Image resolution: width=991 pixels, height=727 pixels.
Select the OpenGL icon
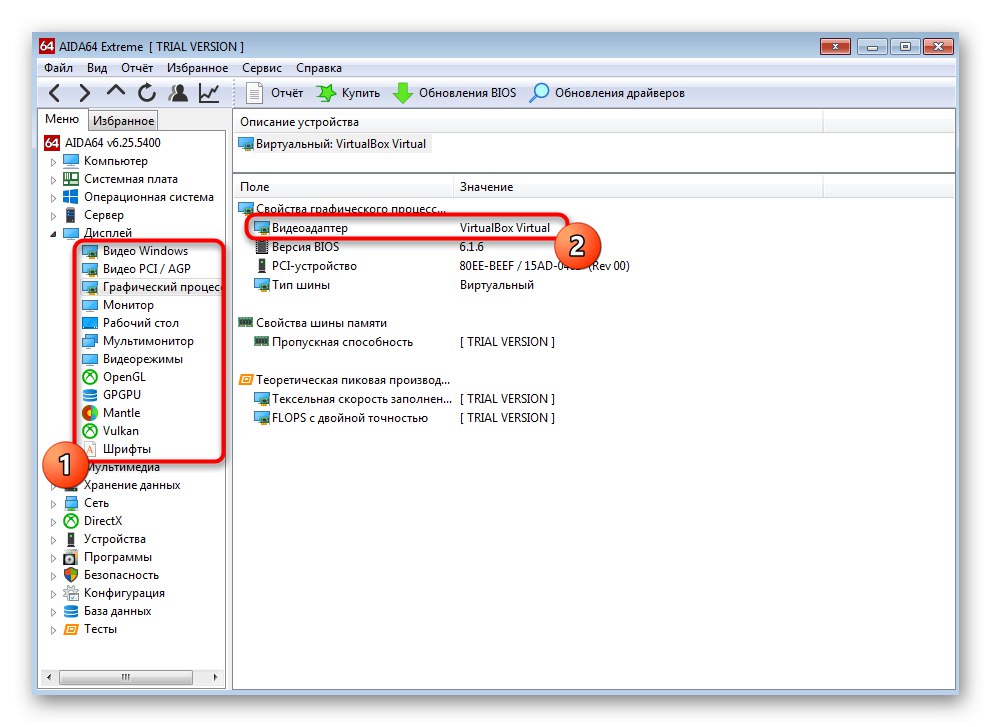[90, 377]
